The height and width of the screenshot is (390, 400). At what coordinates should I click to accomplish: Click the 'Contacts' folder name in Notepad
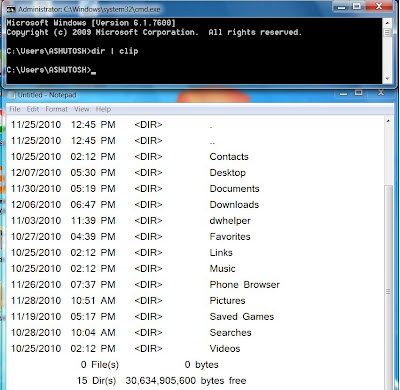(x=229, y=157)
